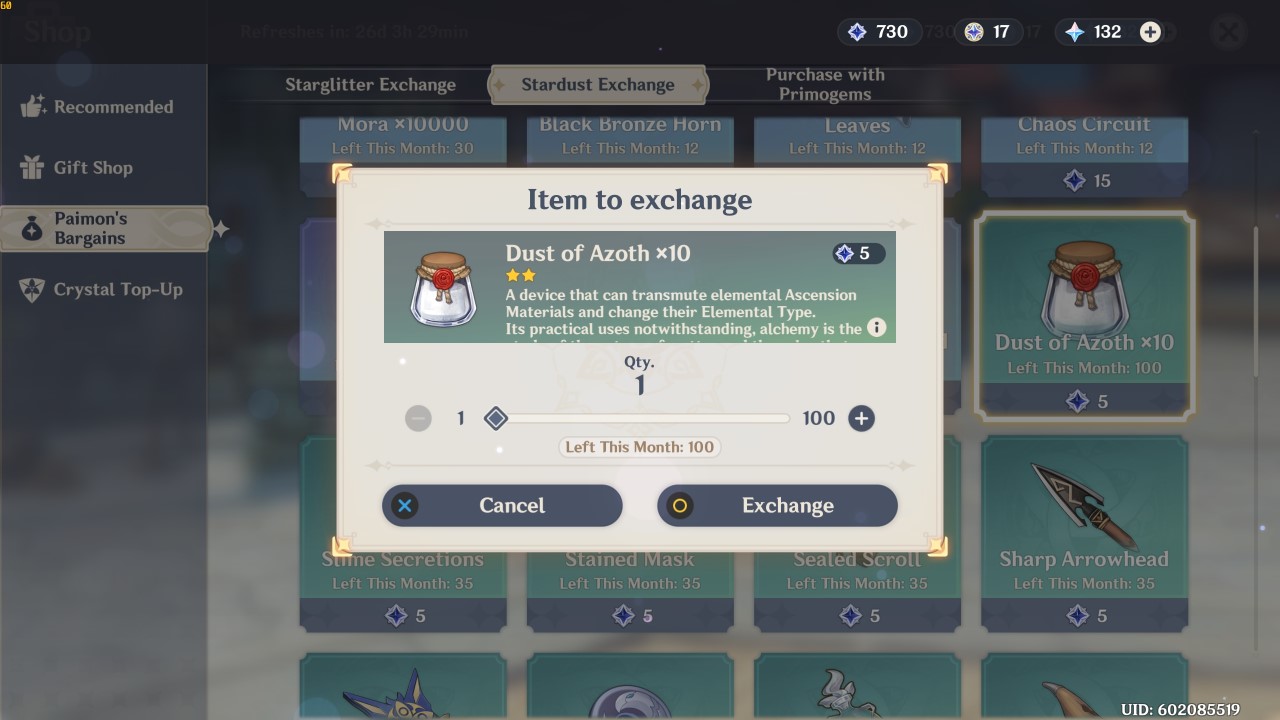Switch to Purchase with Primogems tab
Screen dimensions: 1280x720
[825, 84]
